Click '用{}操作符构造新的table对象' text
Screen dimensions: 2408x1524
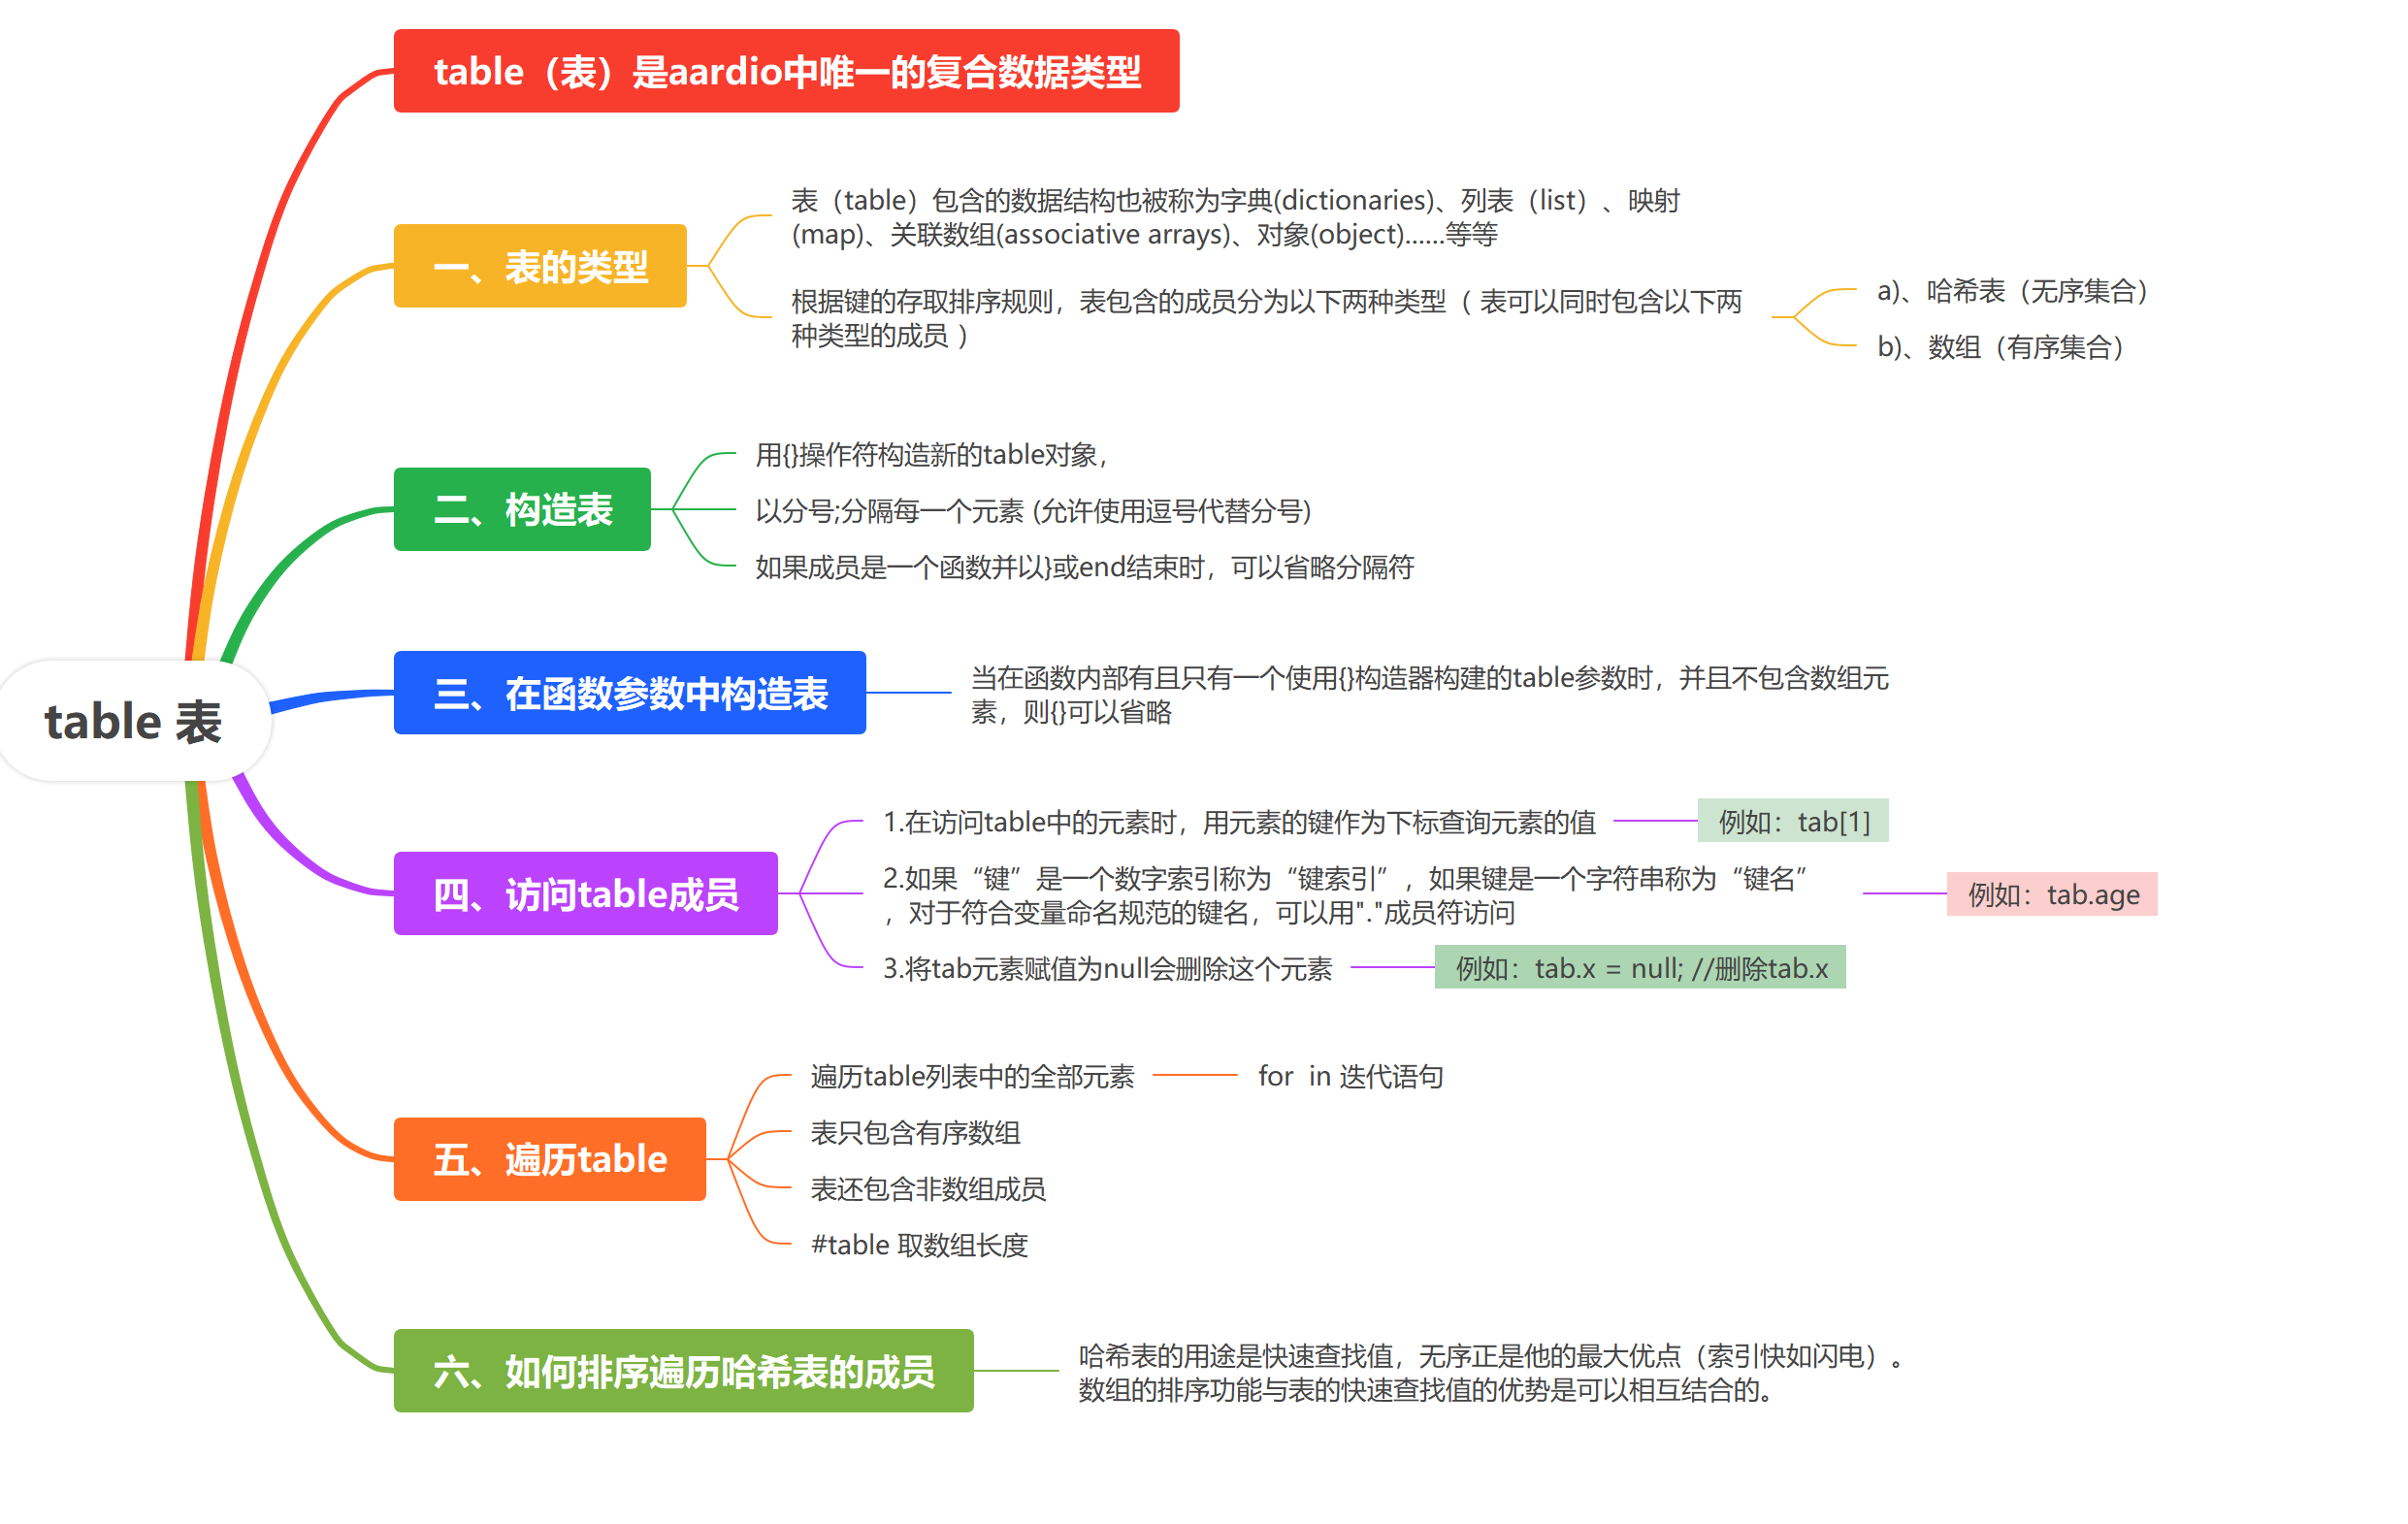[x=933, y=455]
